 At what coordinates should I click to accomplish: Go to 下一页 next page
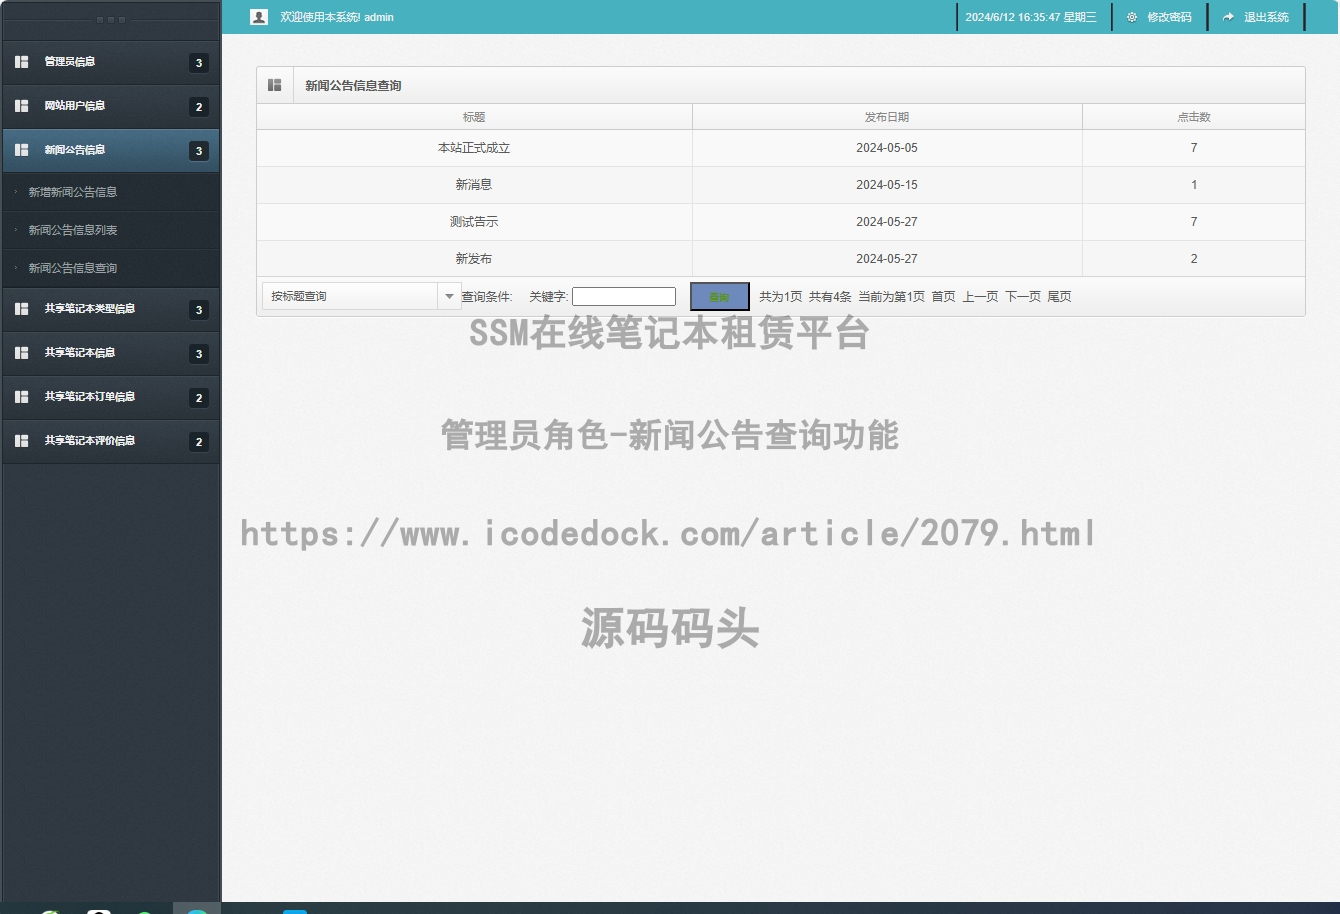click(x=1023, y=297)
